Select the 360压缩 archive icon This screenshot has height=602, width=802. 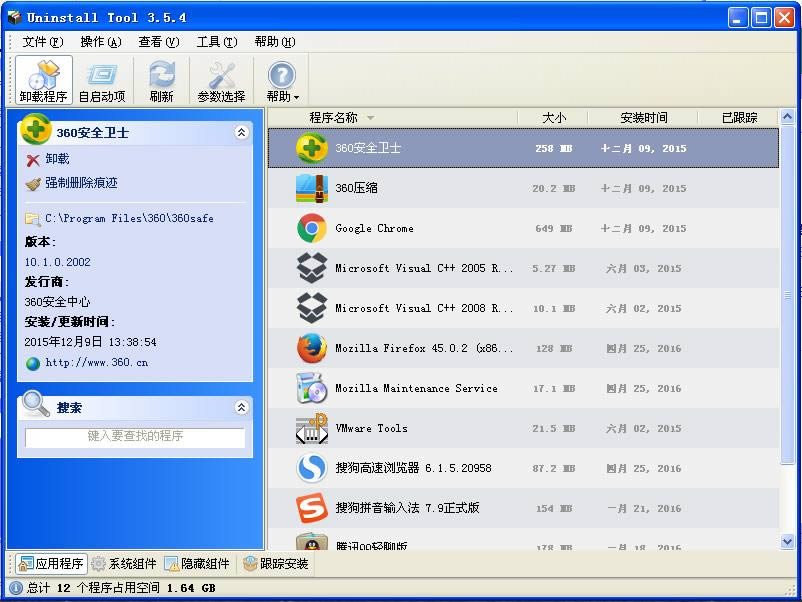point(311,188)
